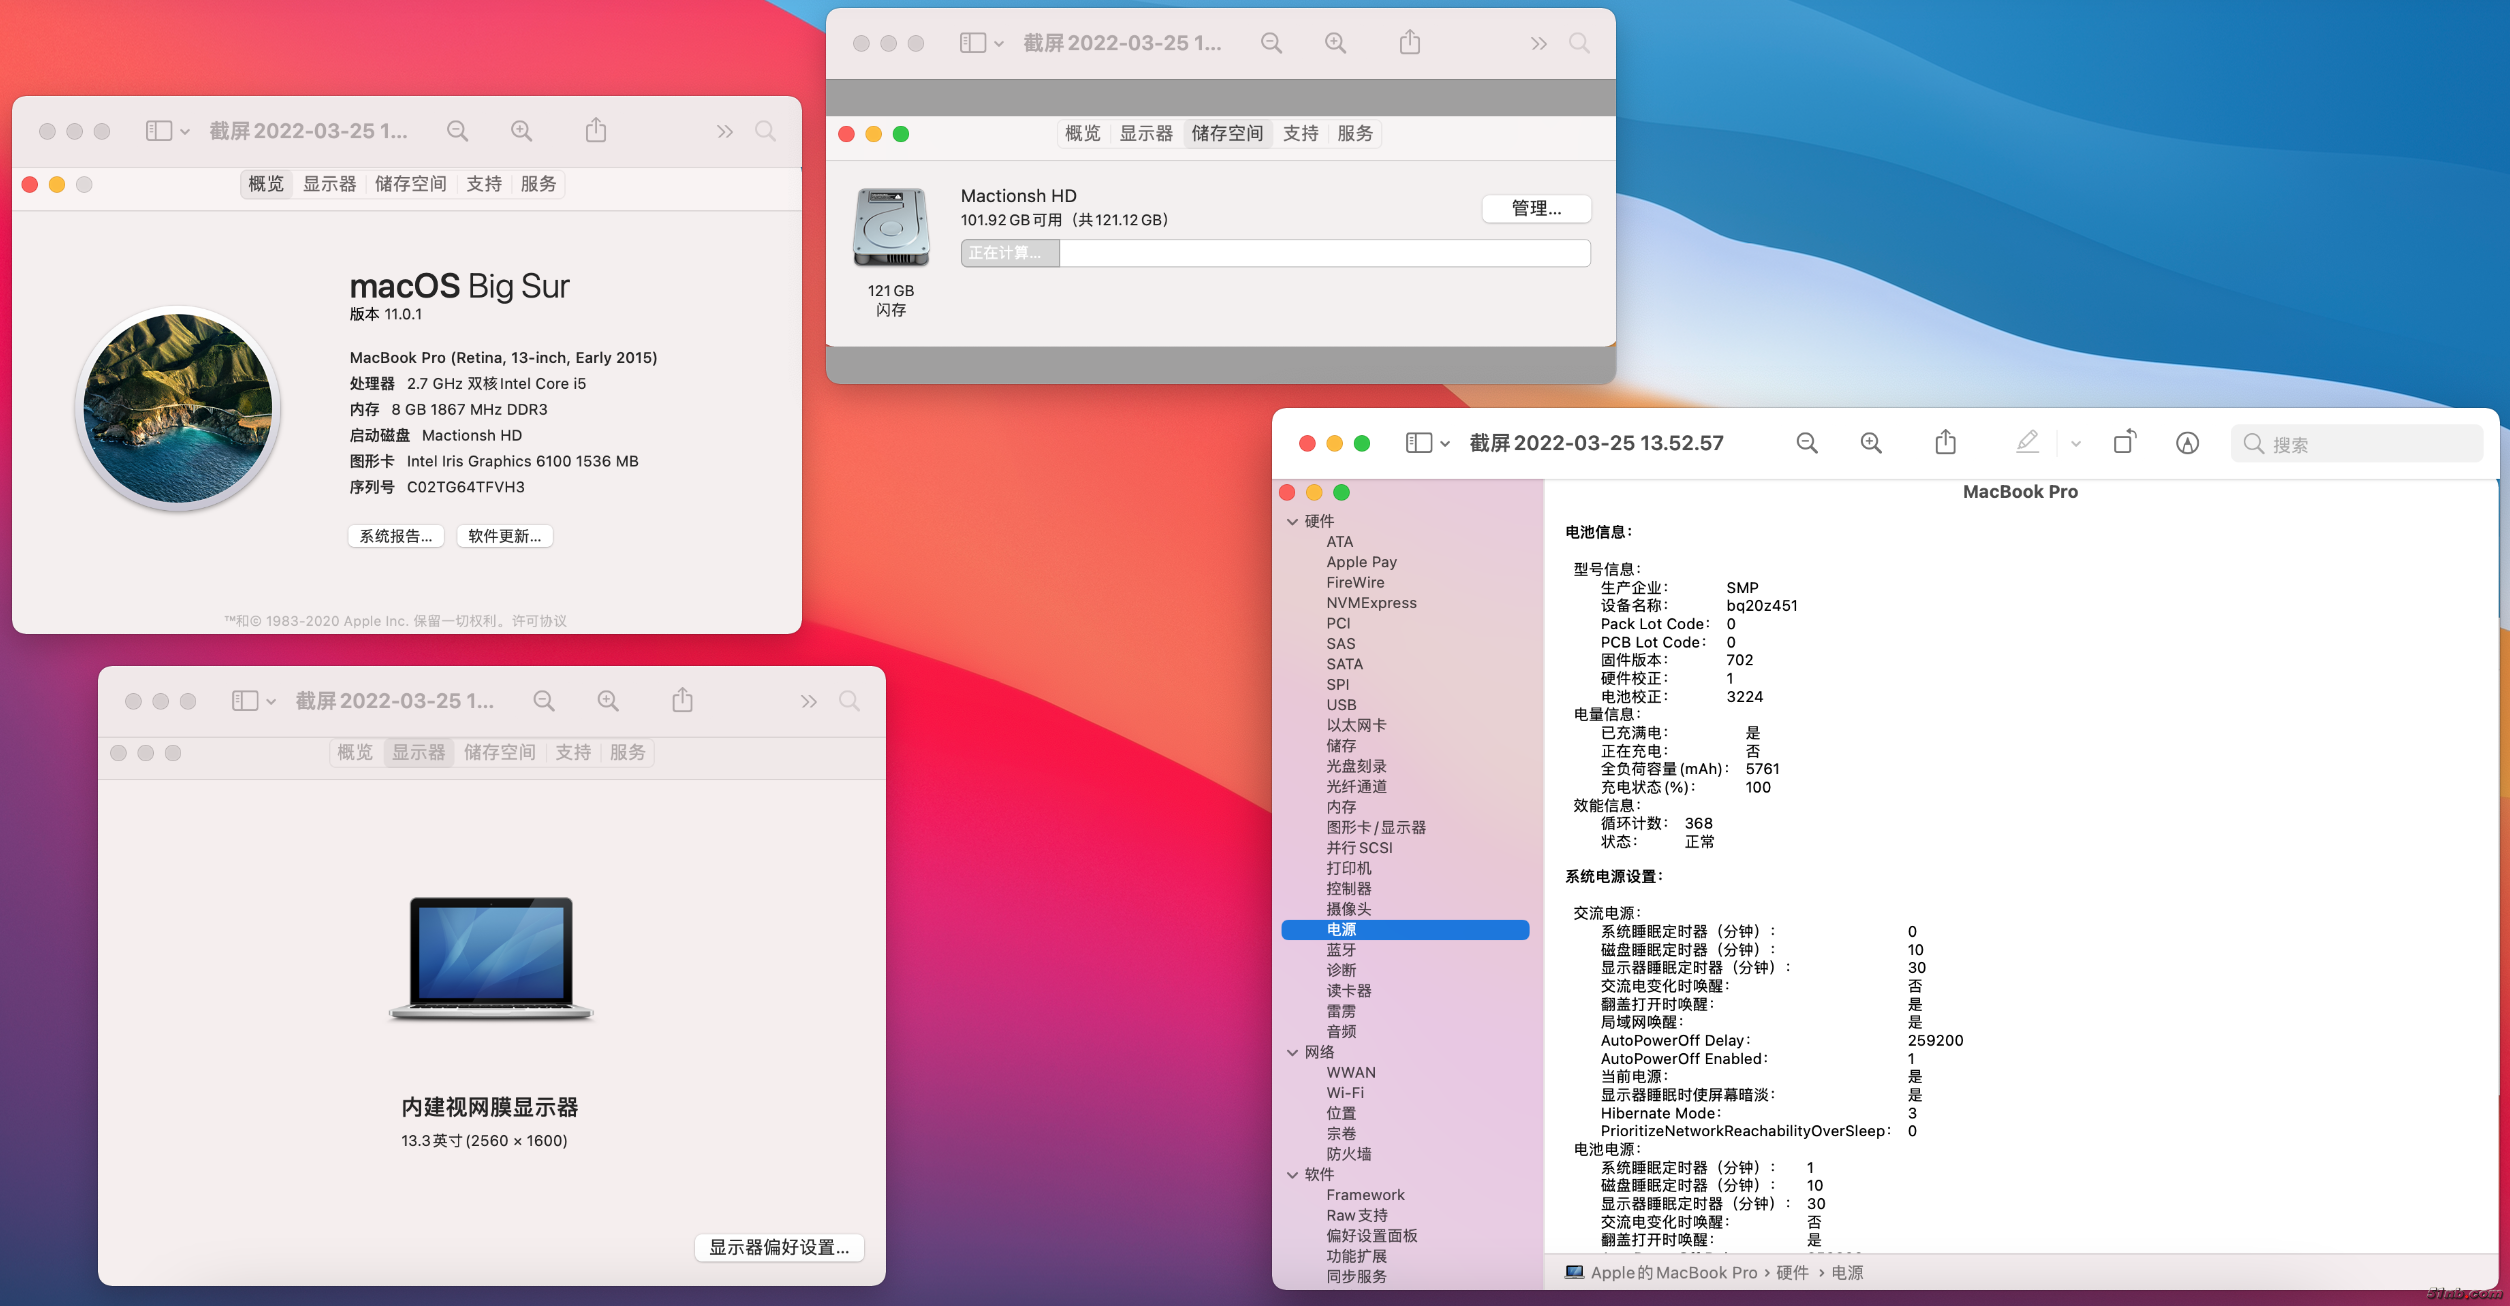The width and height of the screenshot is (2510, 1306).
Task: Select 蓝牙 in the hardware sidebar
Action: [x=1341, y=950]
